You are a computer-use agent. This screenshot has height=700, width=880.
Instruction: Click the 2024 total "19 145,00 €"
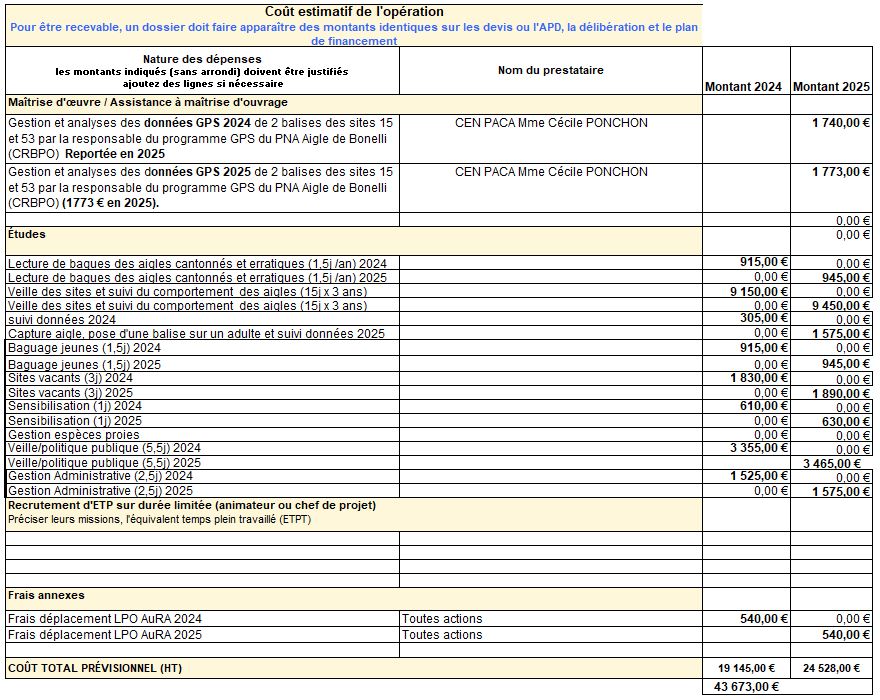pos(746,668)
